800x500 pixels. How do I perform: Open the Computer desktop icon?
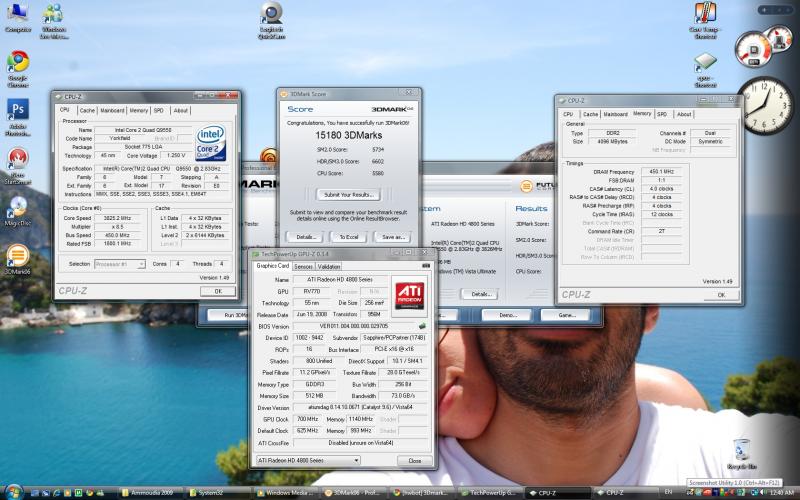(17, 18)
